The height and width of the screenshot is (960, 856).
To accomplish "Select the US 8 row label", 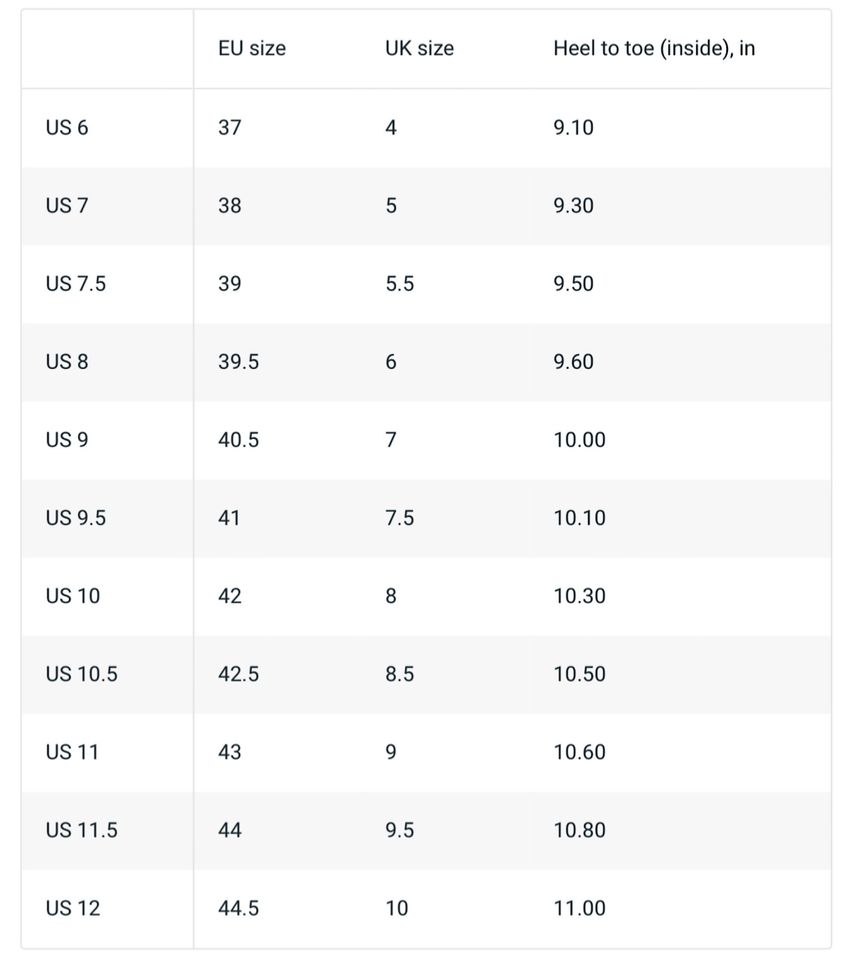I will [67, 362].
